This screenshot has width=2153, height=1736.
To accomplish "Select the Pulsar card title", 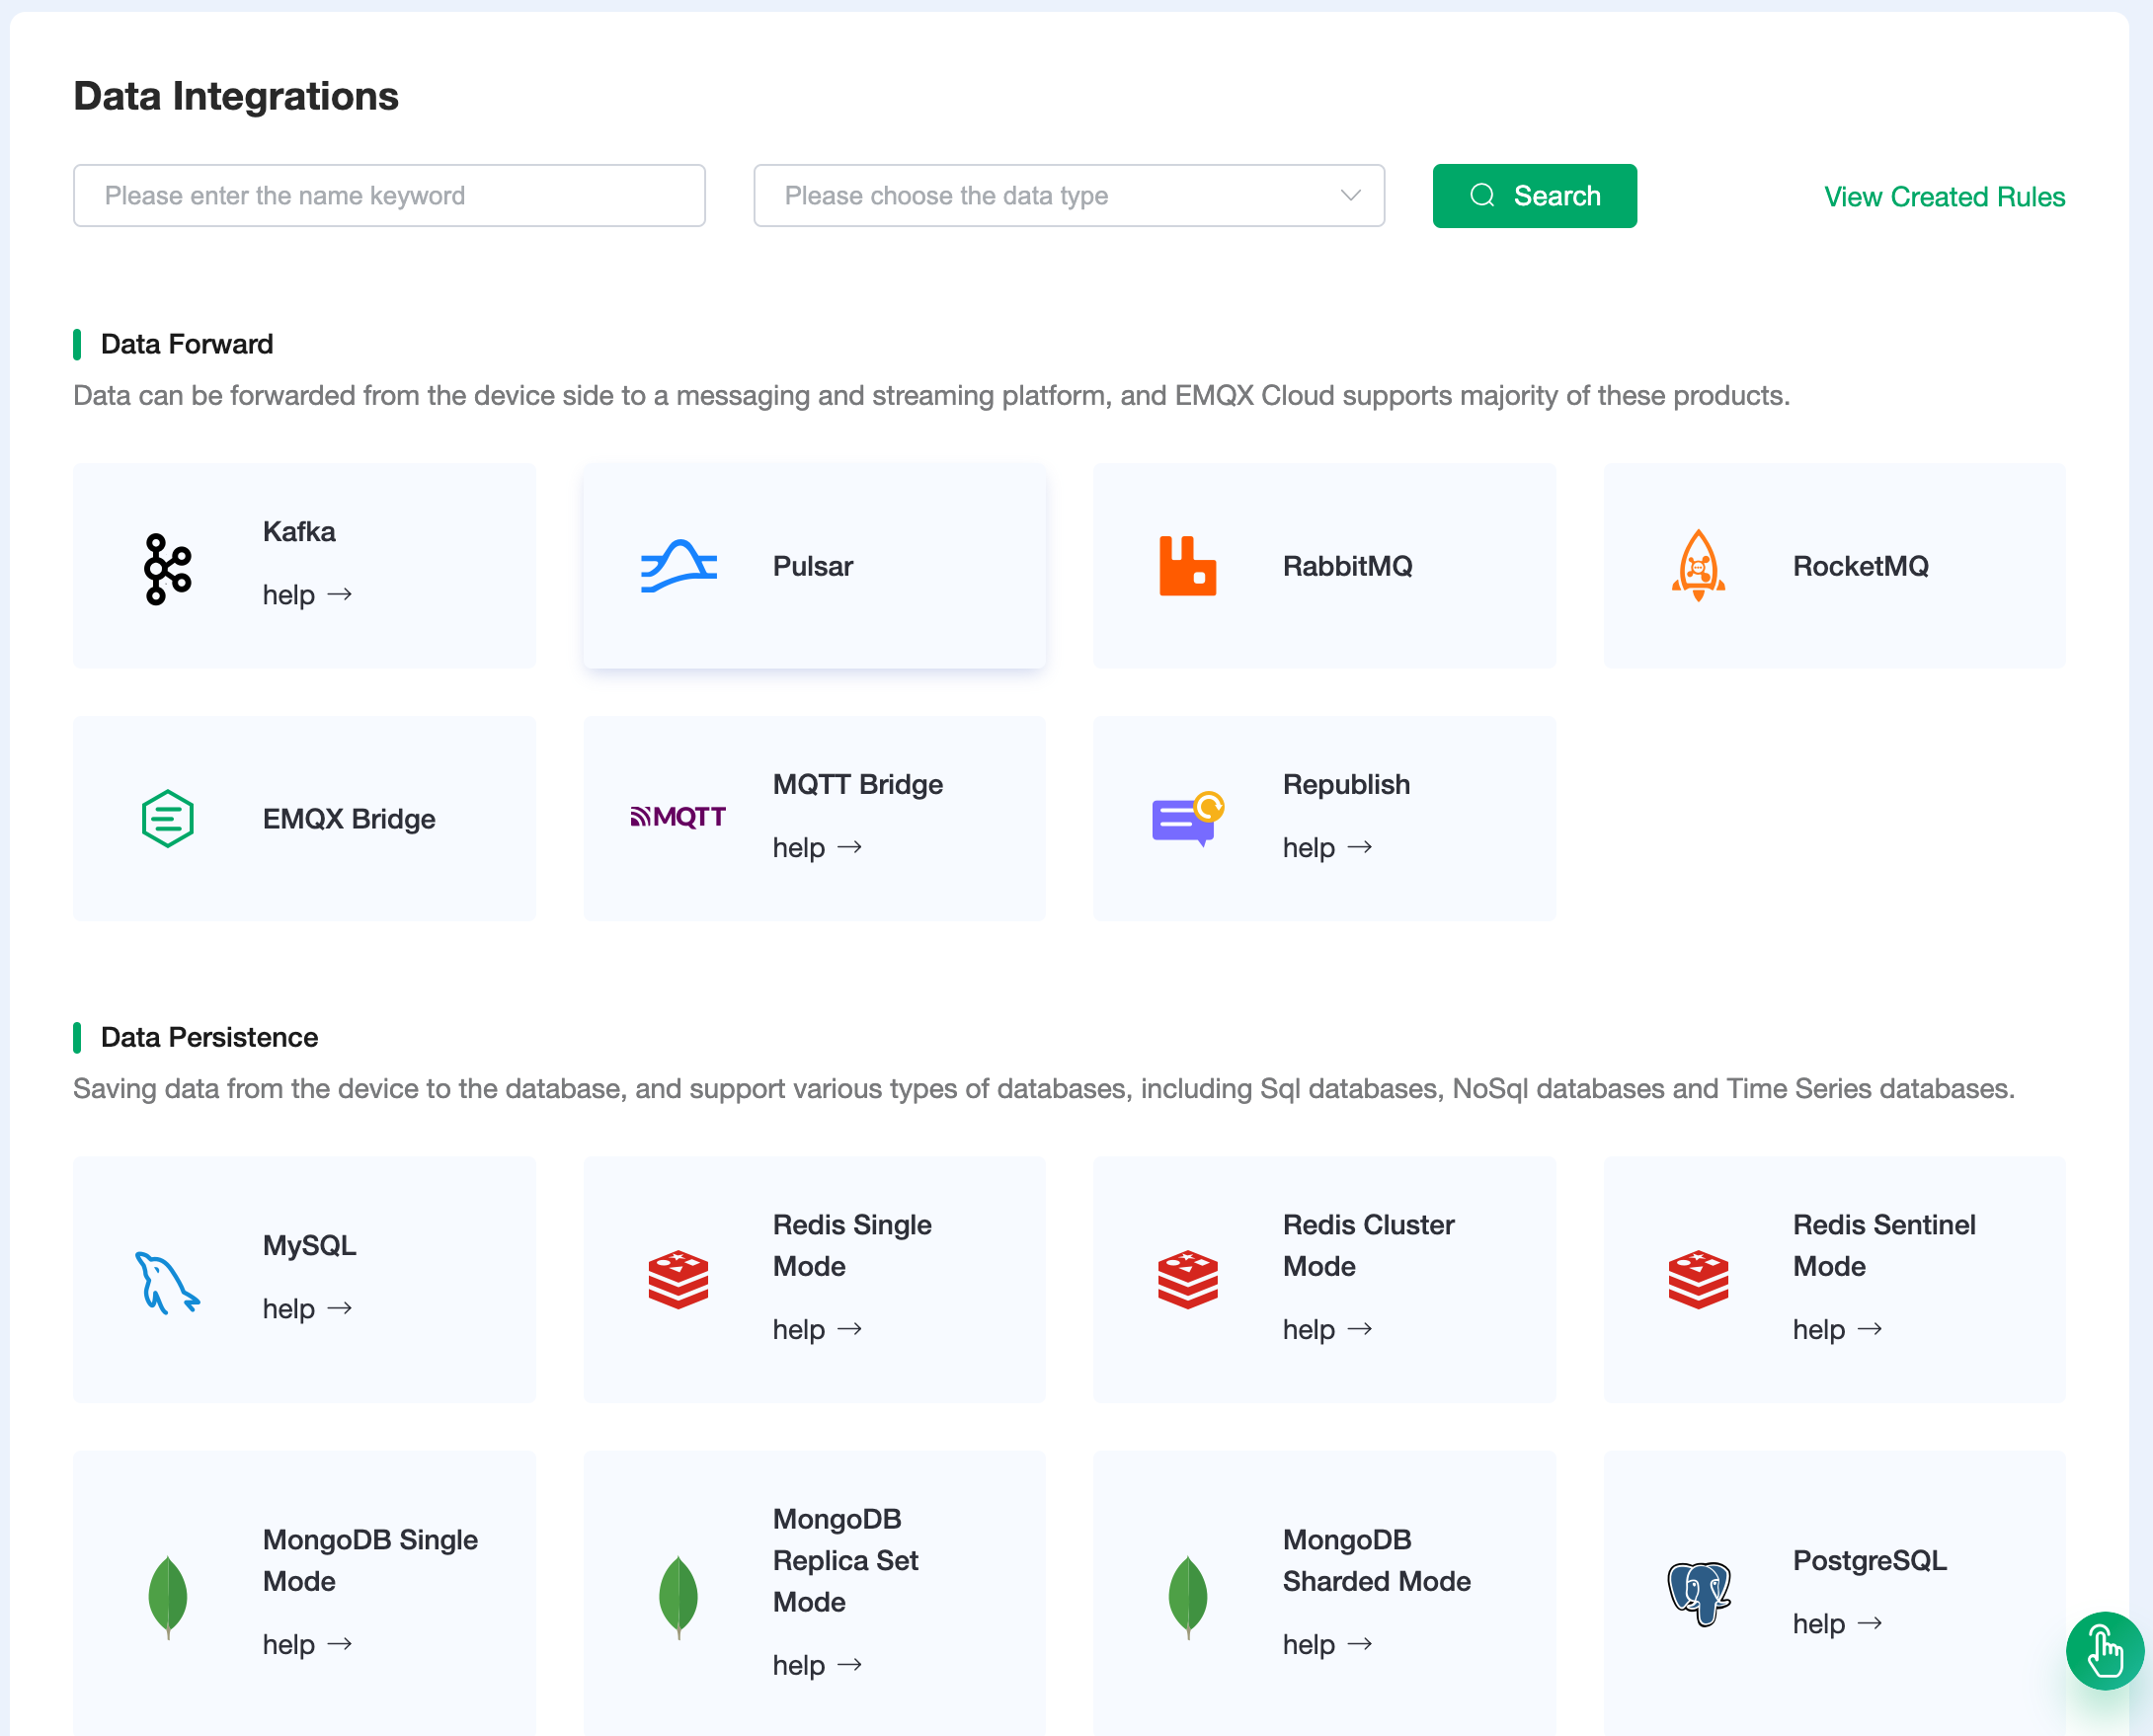I will coord(812,566).
